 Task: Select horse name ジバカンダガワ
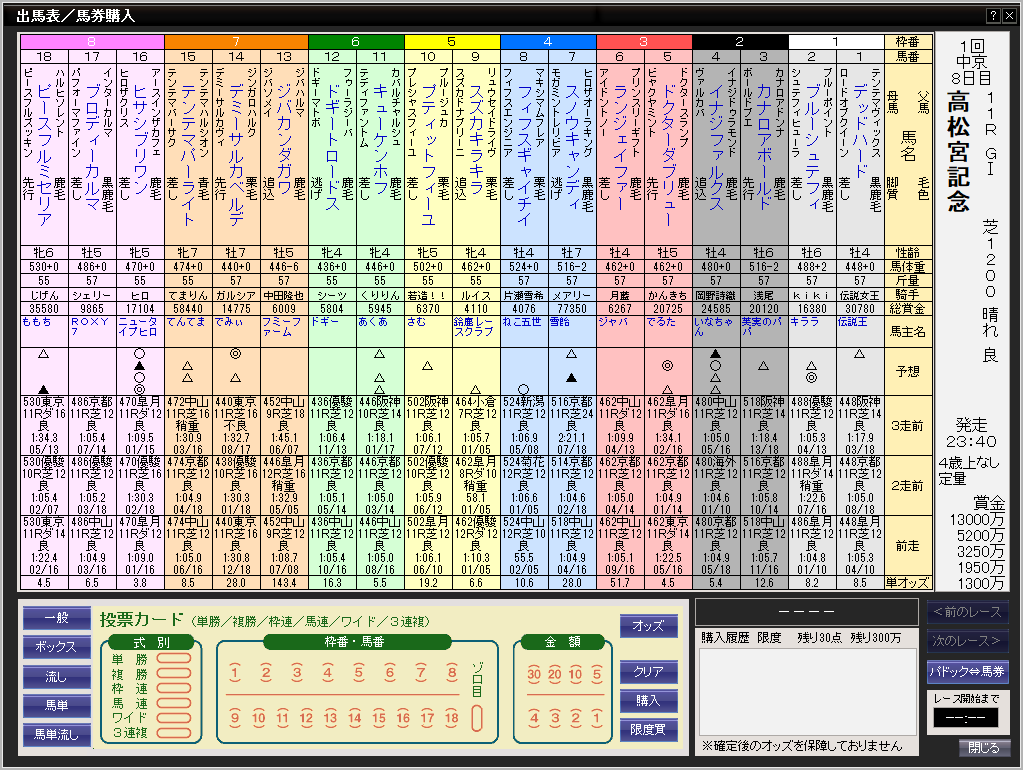click(284, 138)
